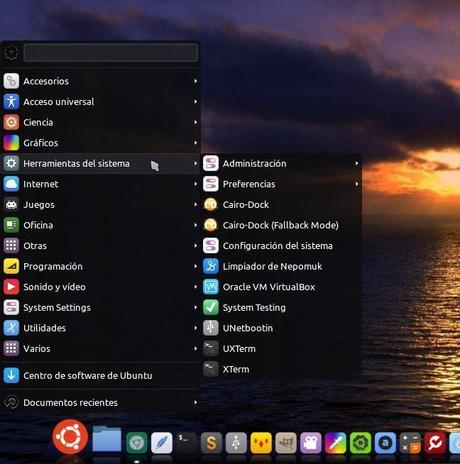Expand the Administración submenu arrow
Image resolution: width=460 pixels, height=464 pixels.
coord(357,163)
